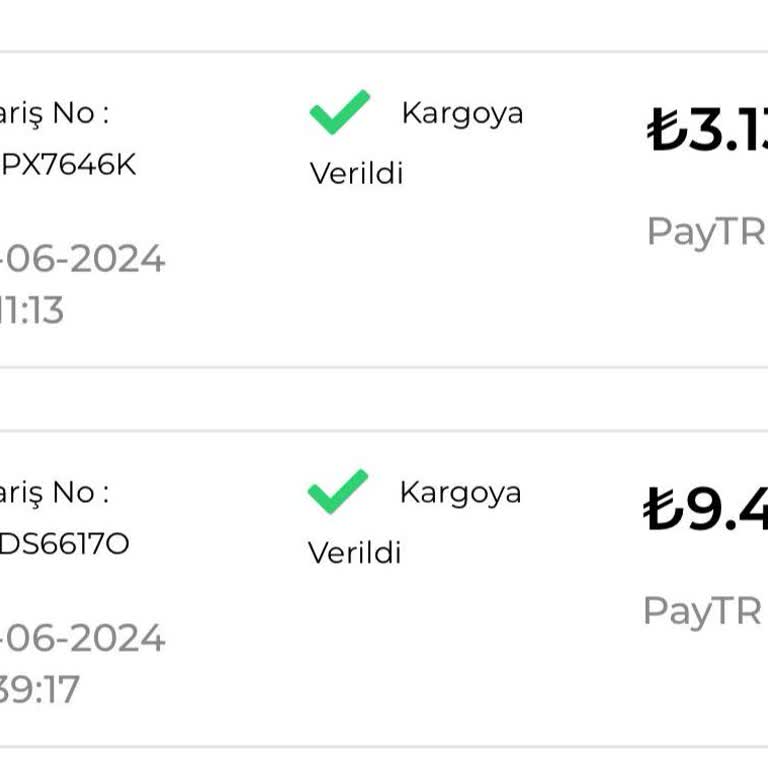Click the green checkmark for order PX7646K
The height and width of the screenshot is (768, 768).
[340, 112]
